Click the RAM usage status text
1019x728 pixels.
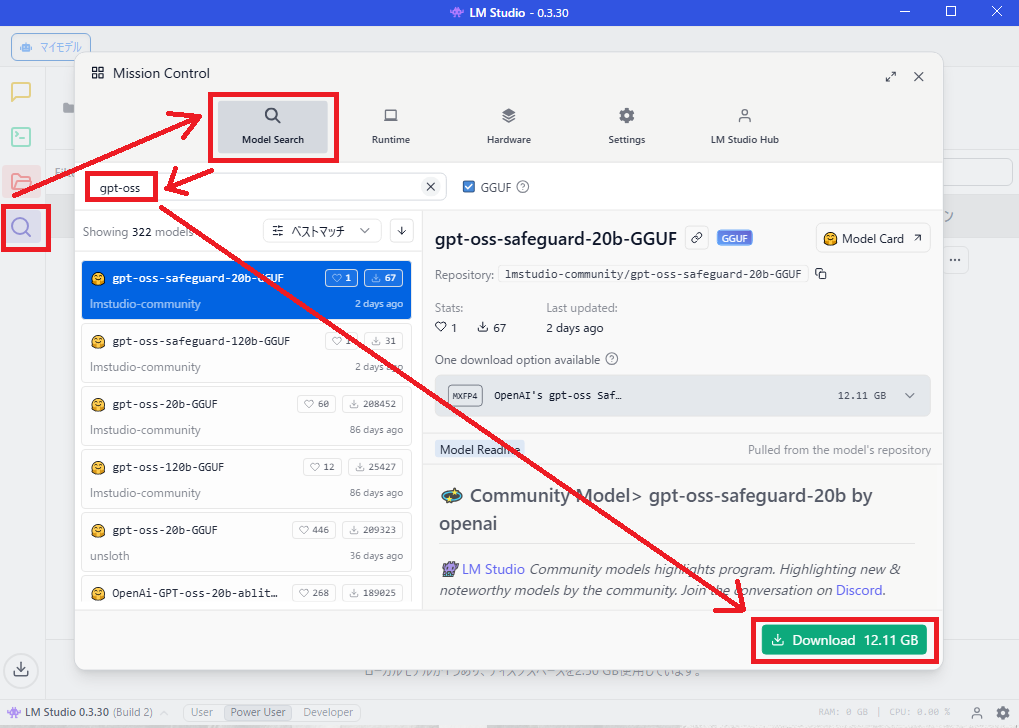843,712
